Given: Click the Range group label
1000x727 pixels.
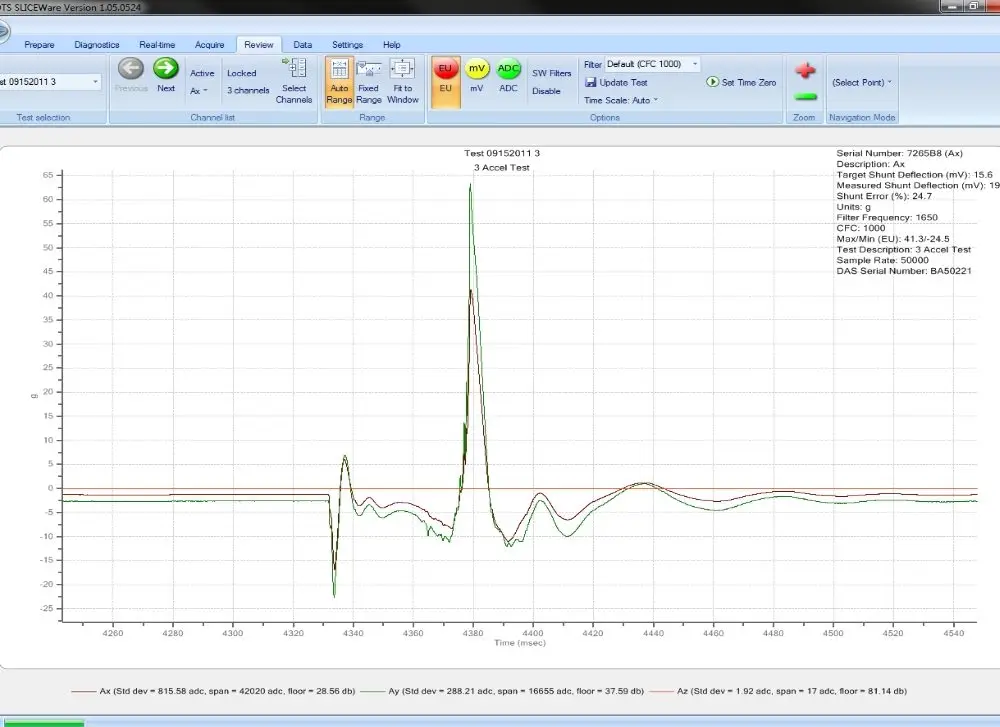Looking at the screenshot, I should click(372, 117).
